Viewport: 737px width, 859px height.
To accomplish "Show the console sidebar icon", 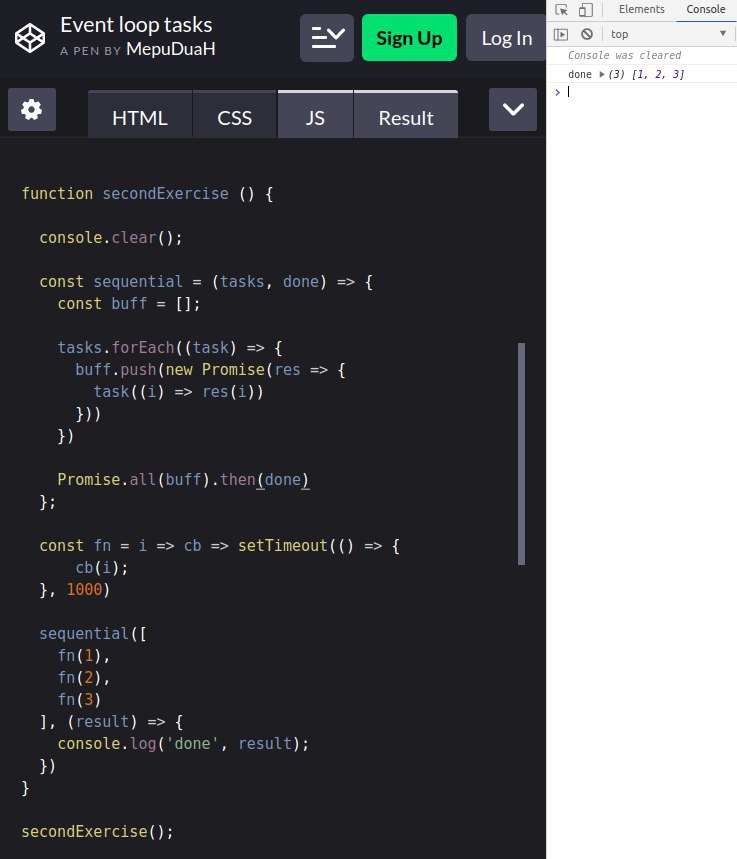I will tap(561, 35).
